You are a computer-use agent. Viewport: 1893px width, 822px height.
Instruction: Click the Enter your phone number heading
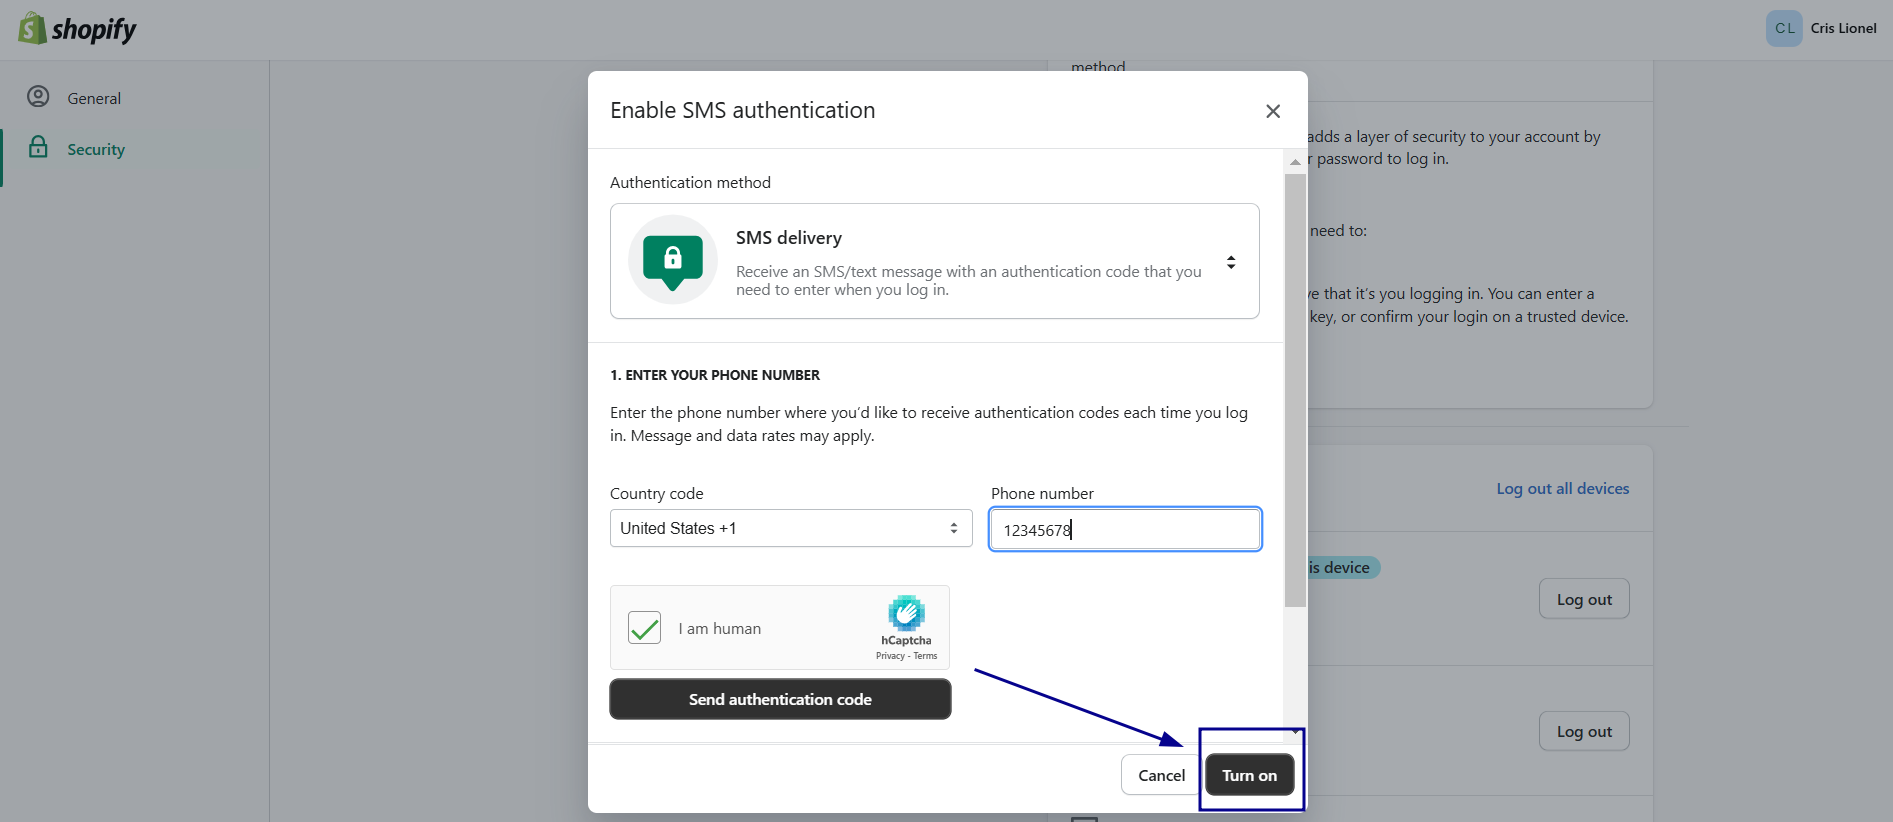715,375
